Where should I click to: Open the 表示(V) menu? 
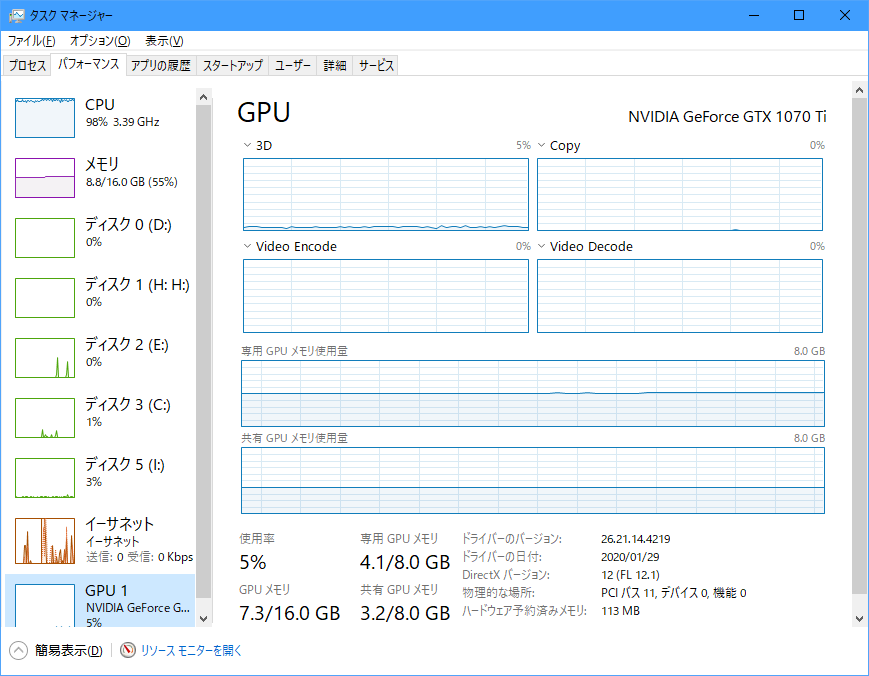164,40
